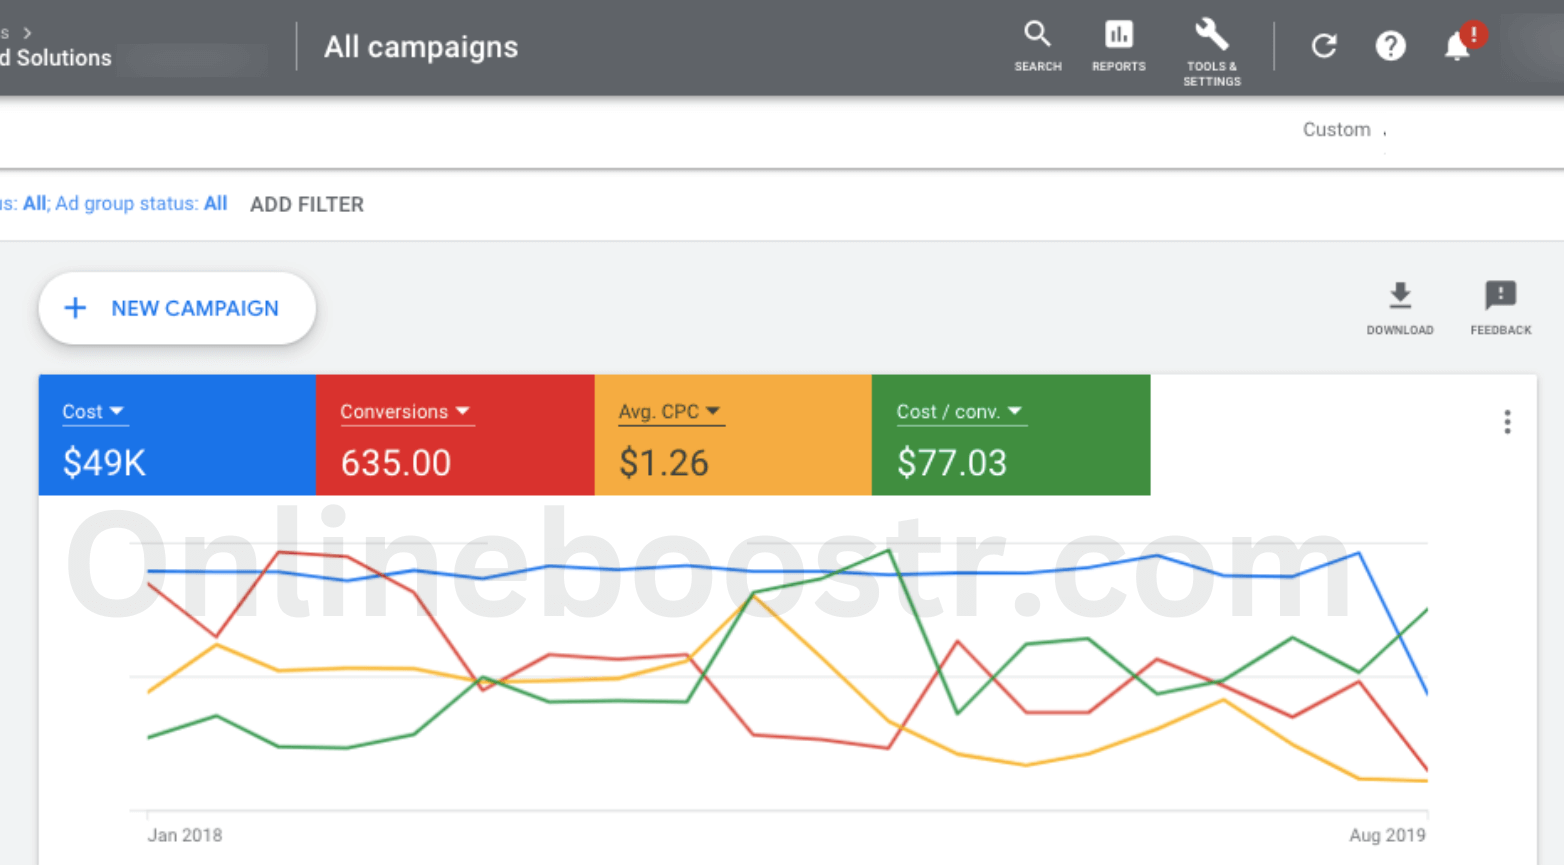Open the Feedback icon
This screenshot has width=1564, height=865.
coord(1500,307)
